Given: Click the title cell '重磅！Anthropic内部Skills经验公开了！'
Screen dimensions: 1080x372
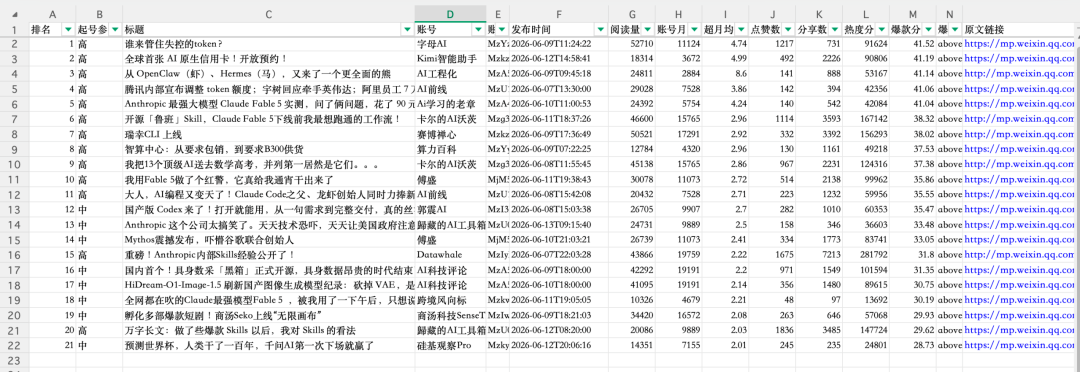Looking at the screenshot, I should tap(269, 254).
